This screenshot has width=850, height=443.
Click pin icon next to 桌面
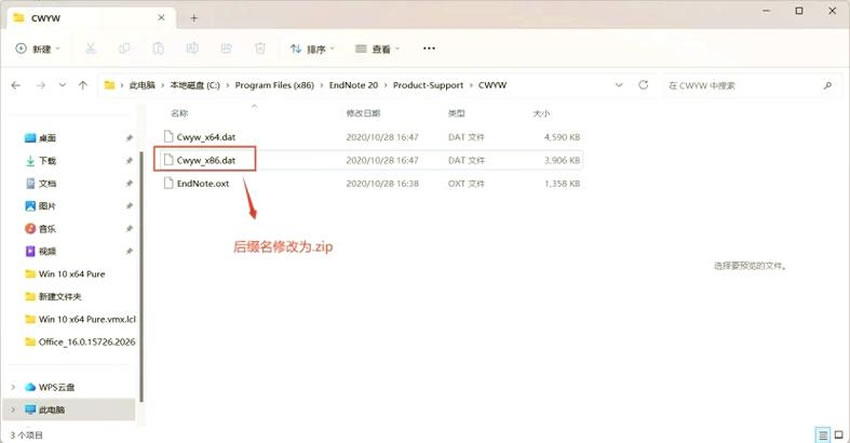tap(129, 138)
